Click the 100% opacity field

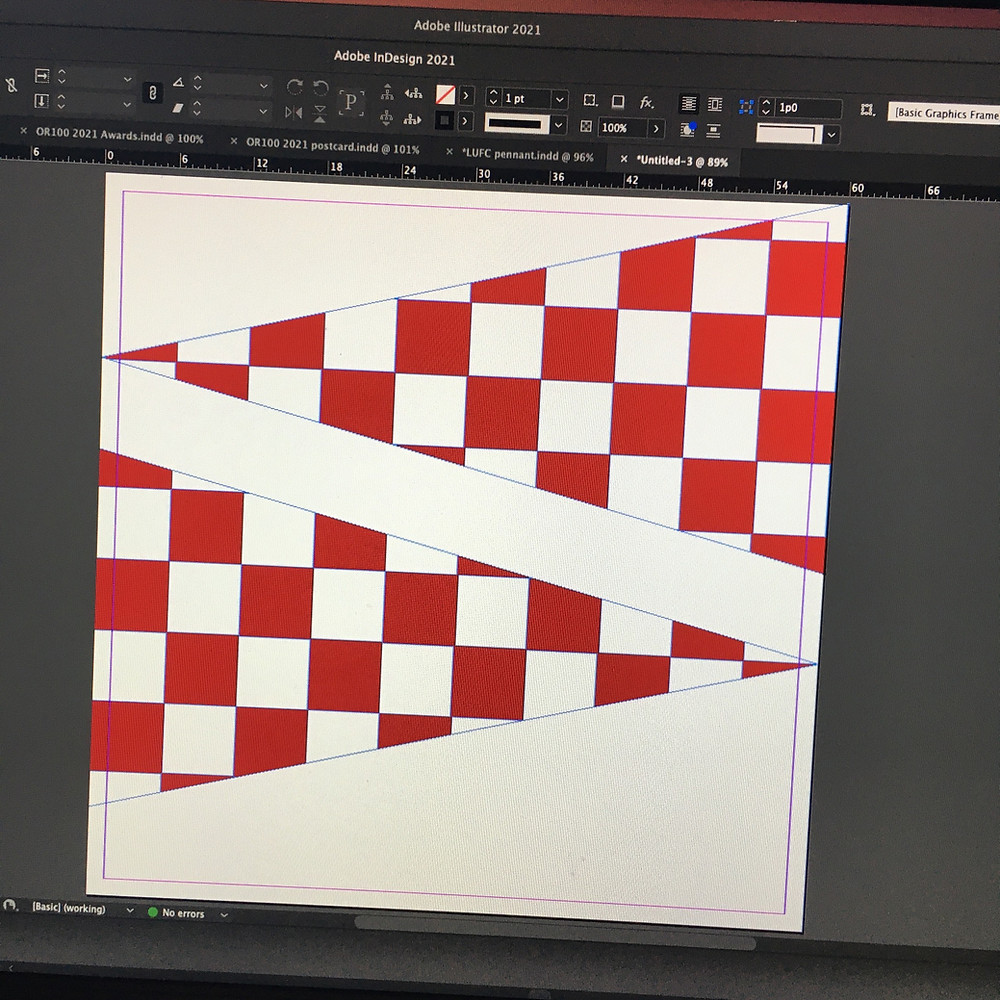point(622,128)
